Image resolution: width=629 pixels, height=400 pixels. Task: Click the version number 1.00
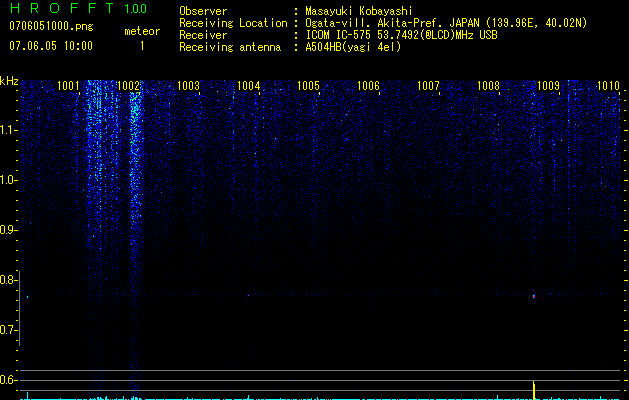click(135, 9)
